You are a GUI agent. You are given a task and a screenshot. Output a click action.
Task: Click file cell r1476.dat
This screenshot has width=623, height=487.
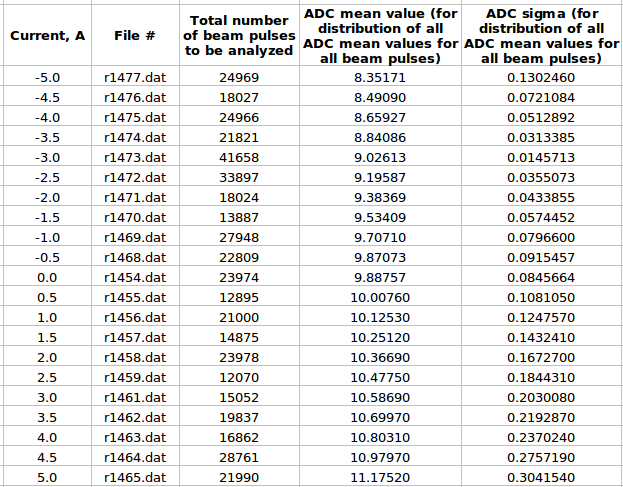click(135, 97)
